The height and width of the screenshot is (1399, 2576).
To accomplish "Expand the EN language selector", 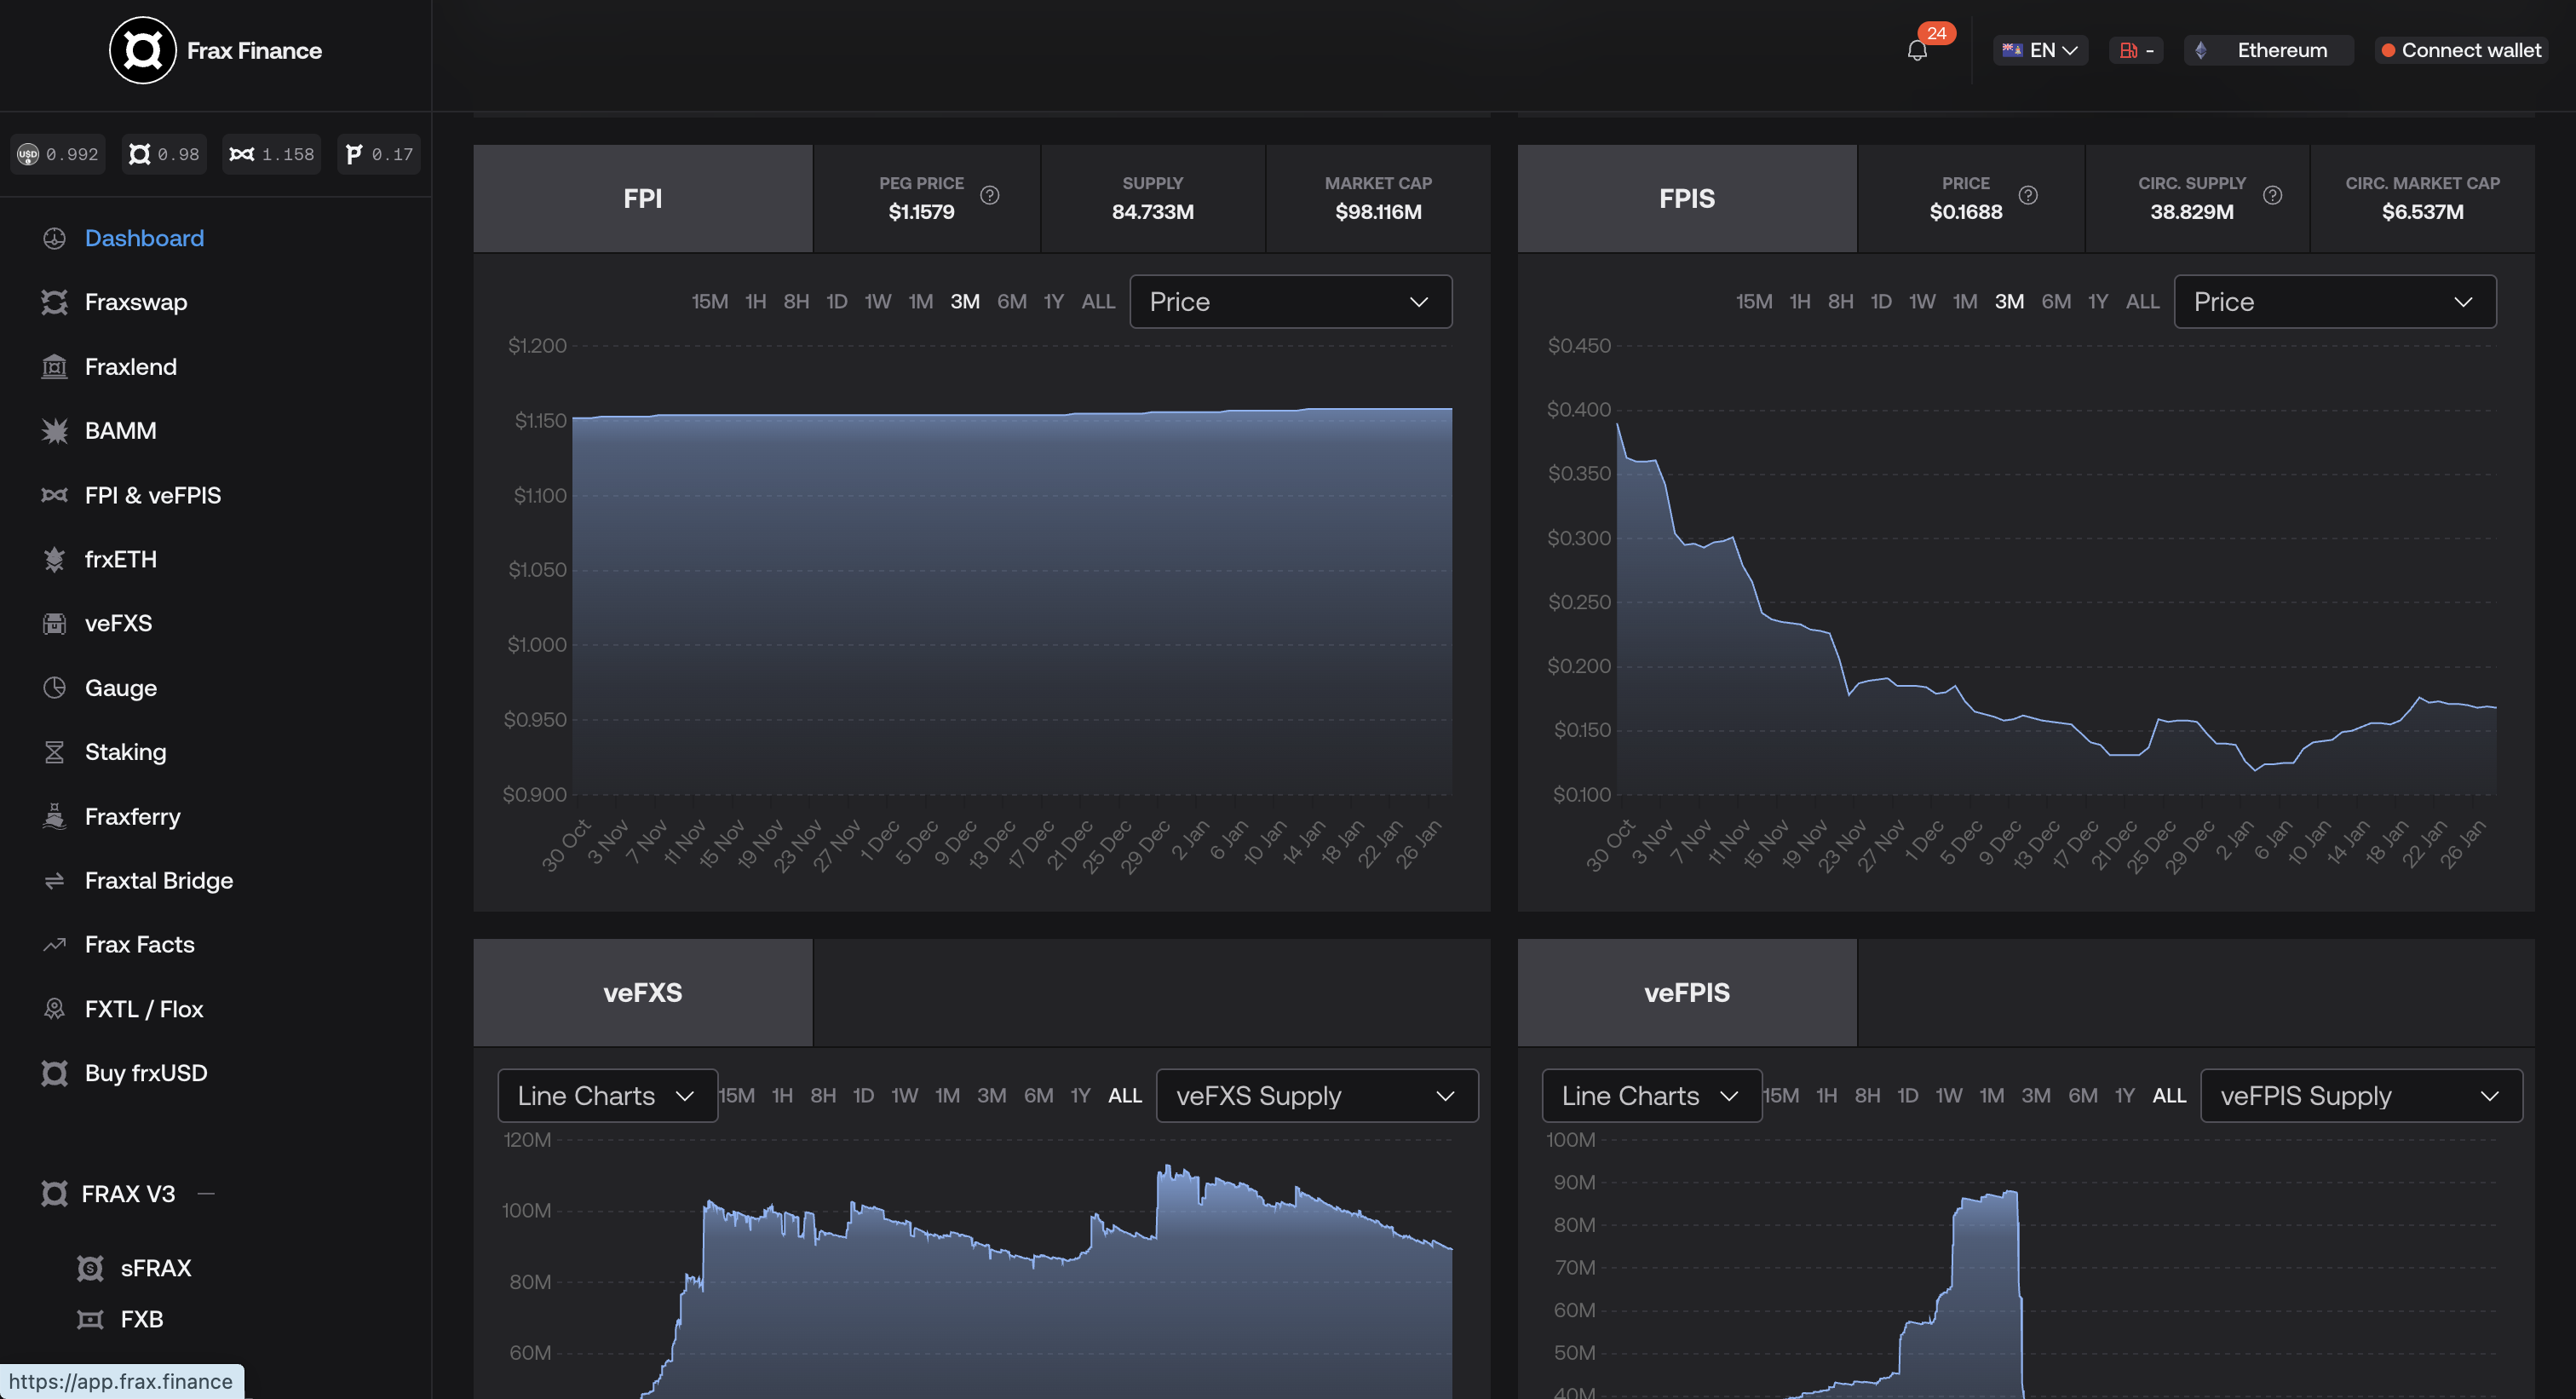I will click(x=2040, y=50).
